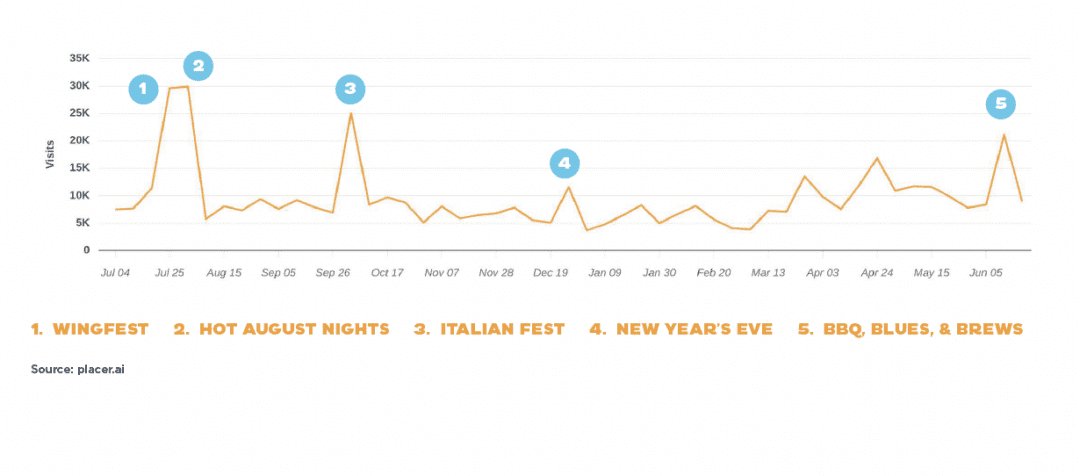
Task: Click the BBQ, Blues, & Brews legend label
Action: click(x=909, y=329)
